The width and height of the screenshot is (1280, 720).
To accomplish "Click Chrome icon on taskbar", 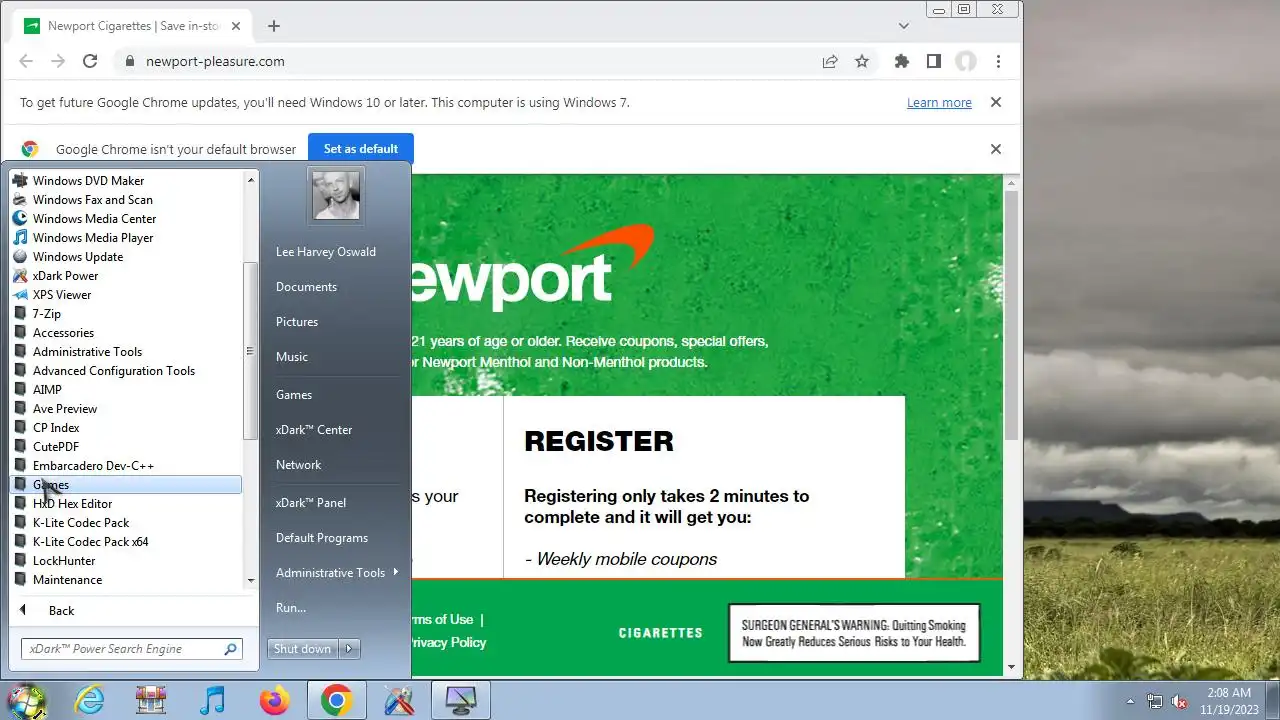I will coord(336,700).
